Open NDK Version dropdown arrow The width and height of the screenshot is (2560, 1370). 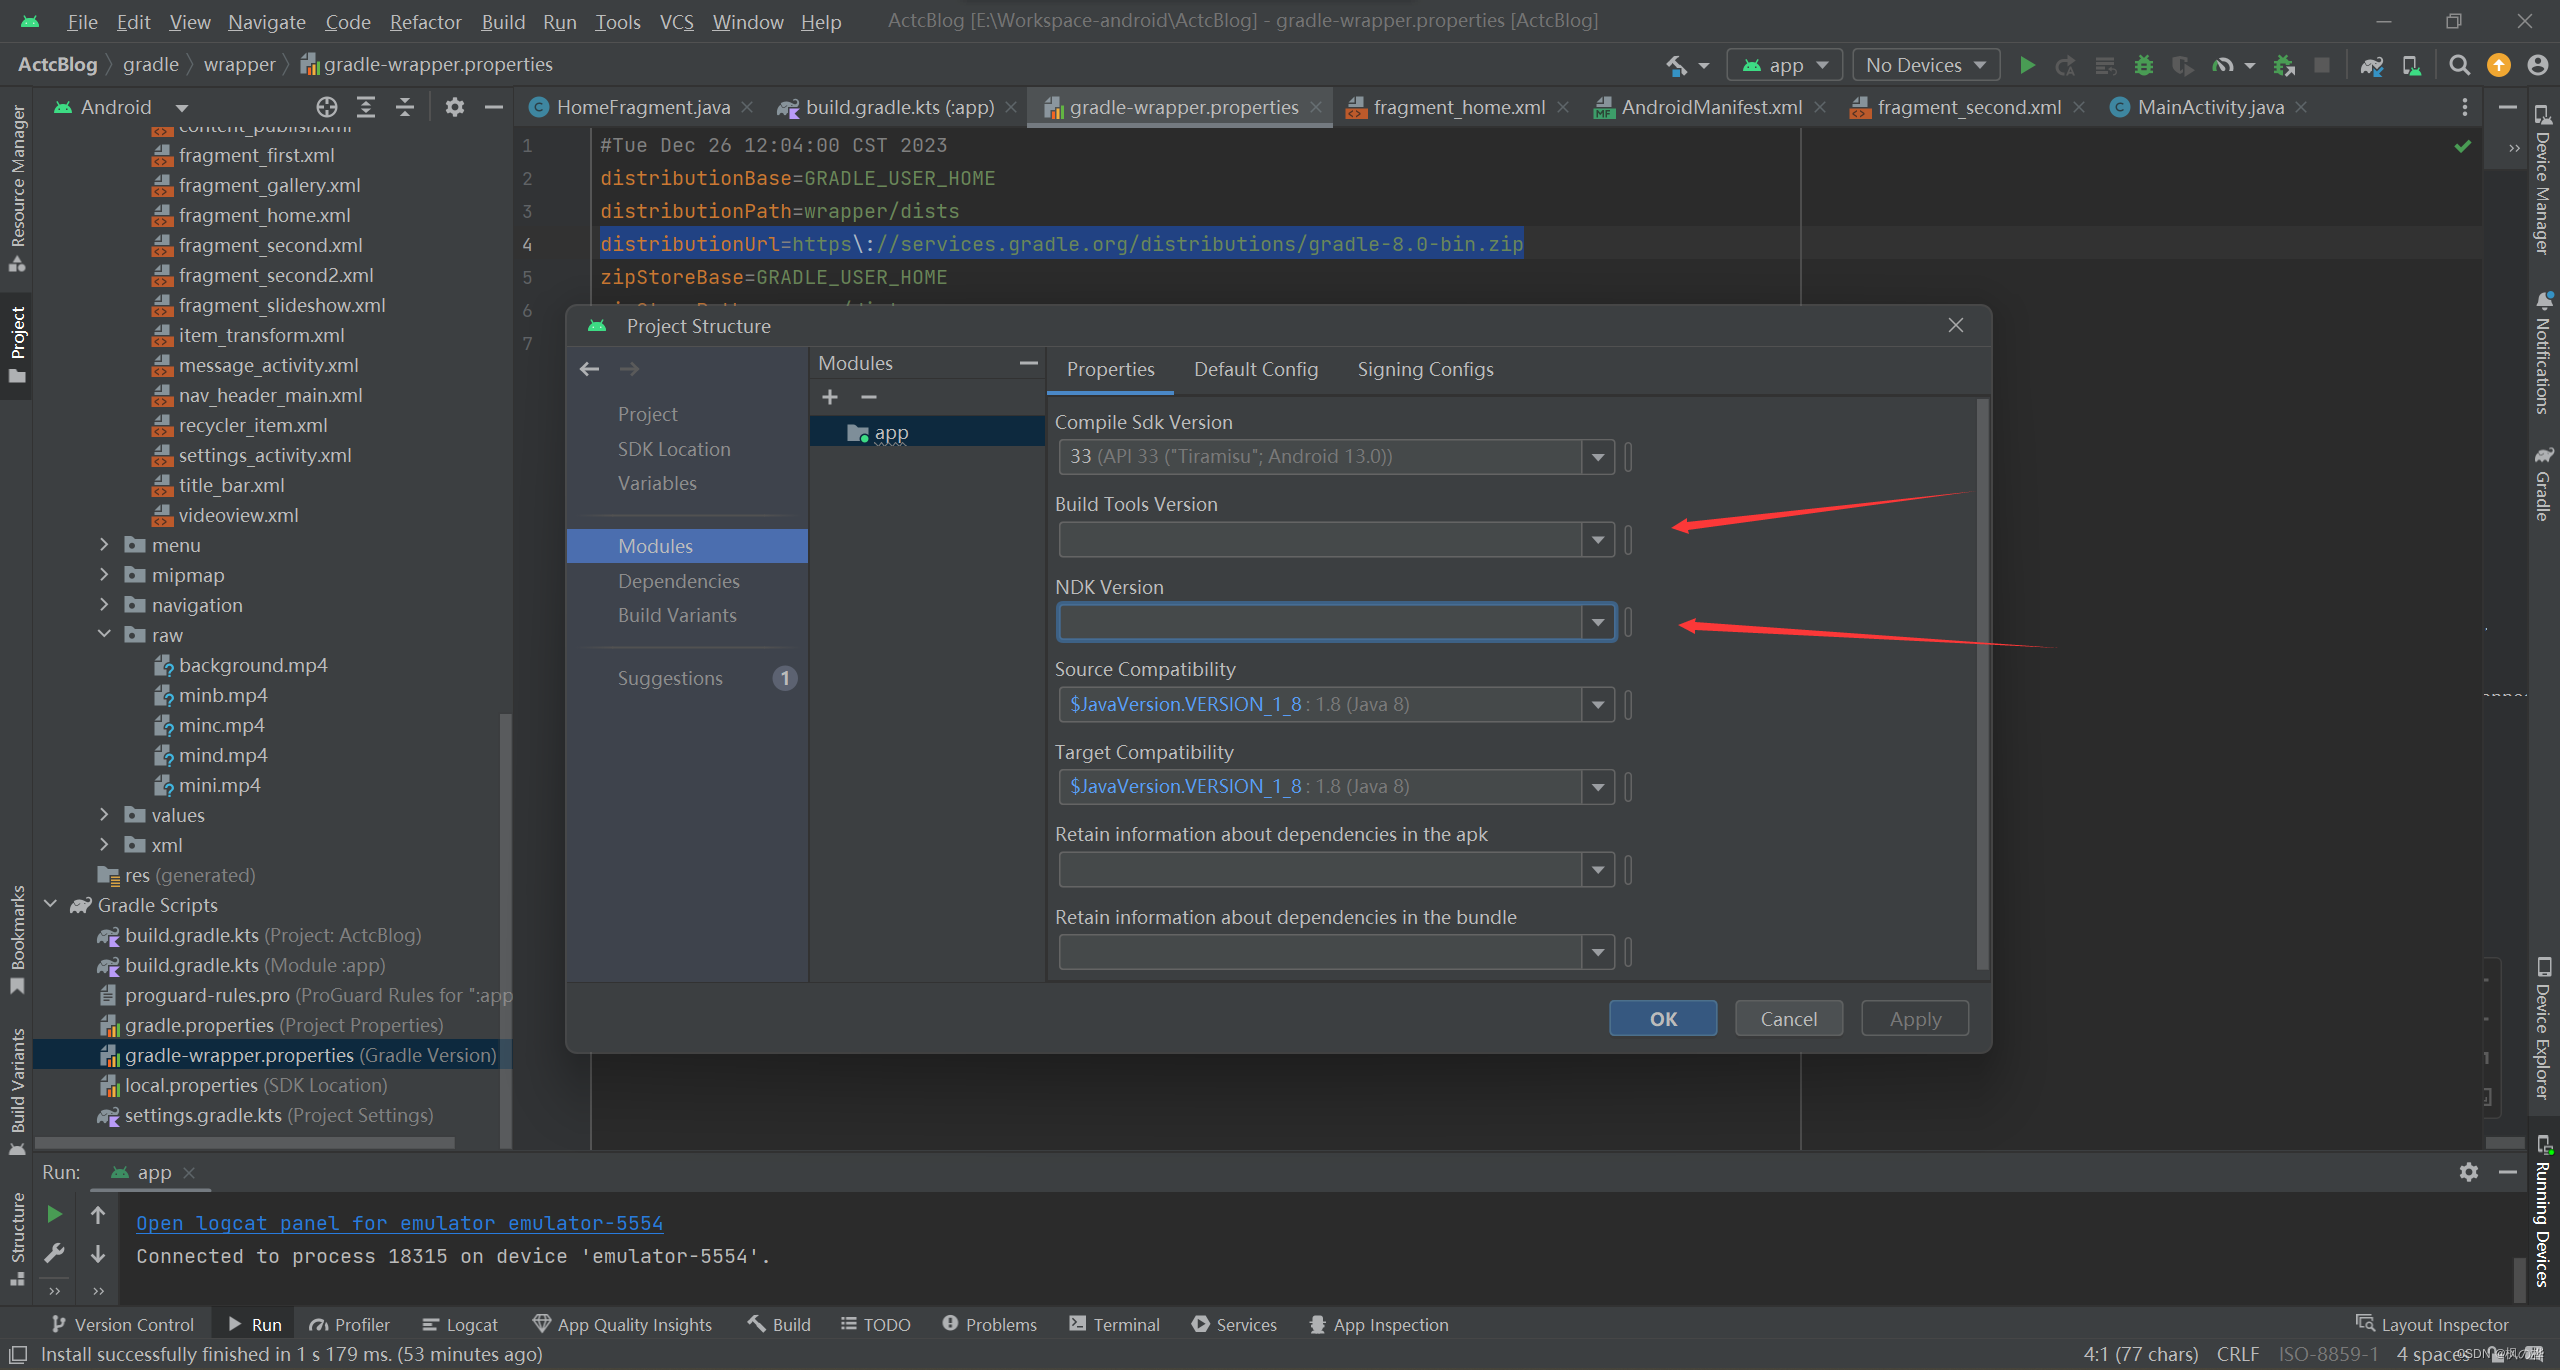pyautogui.click(x=1598, y=622)
